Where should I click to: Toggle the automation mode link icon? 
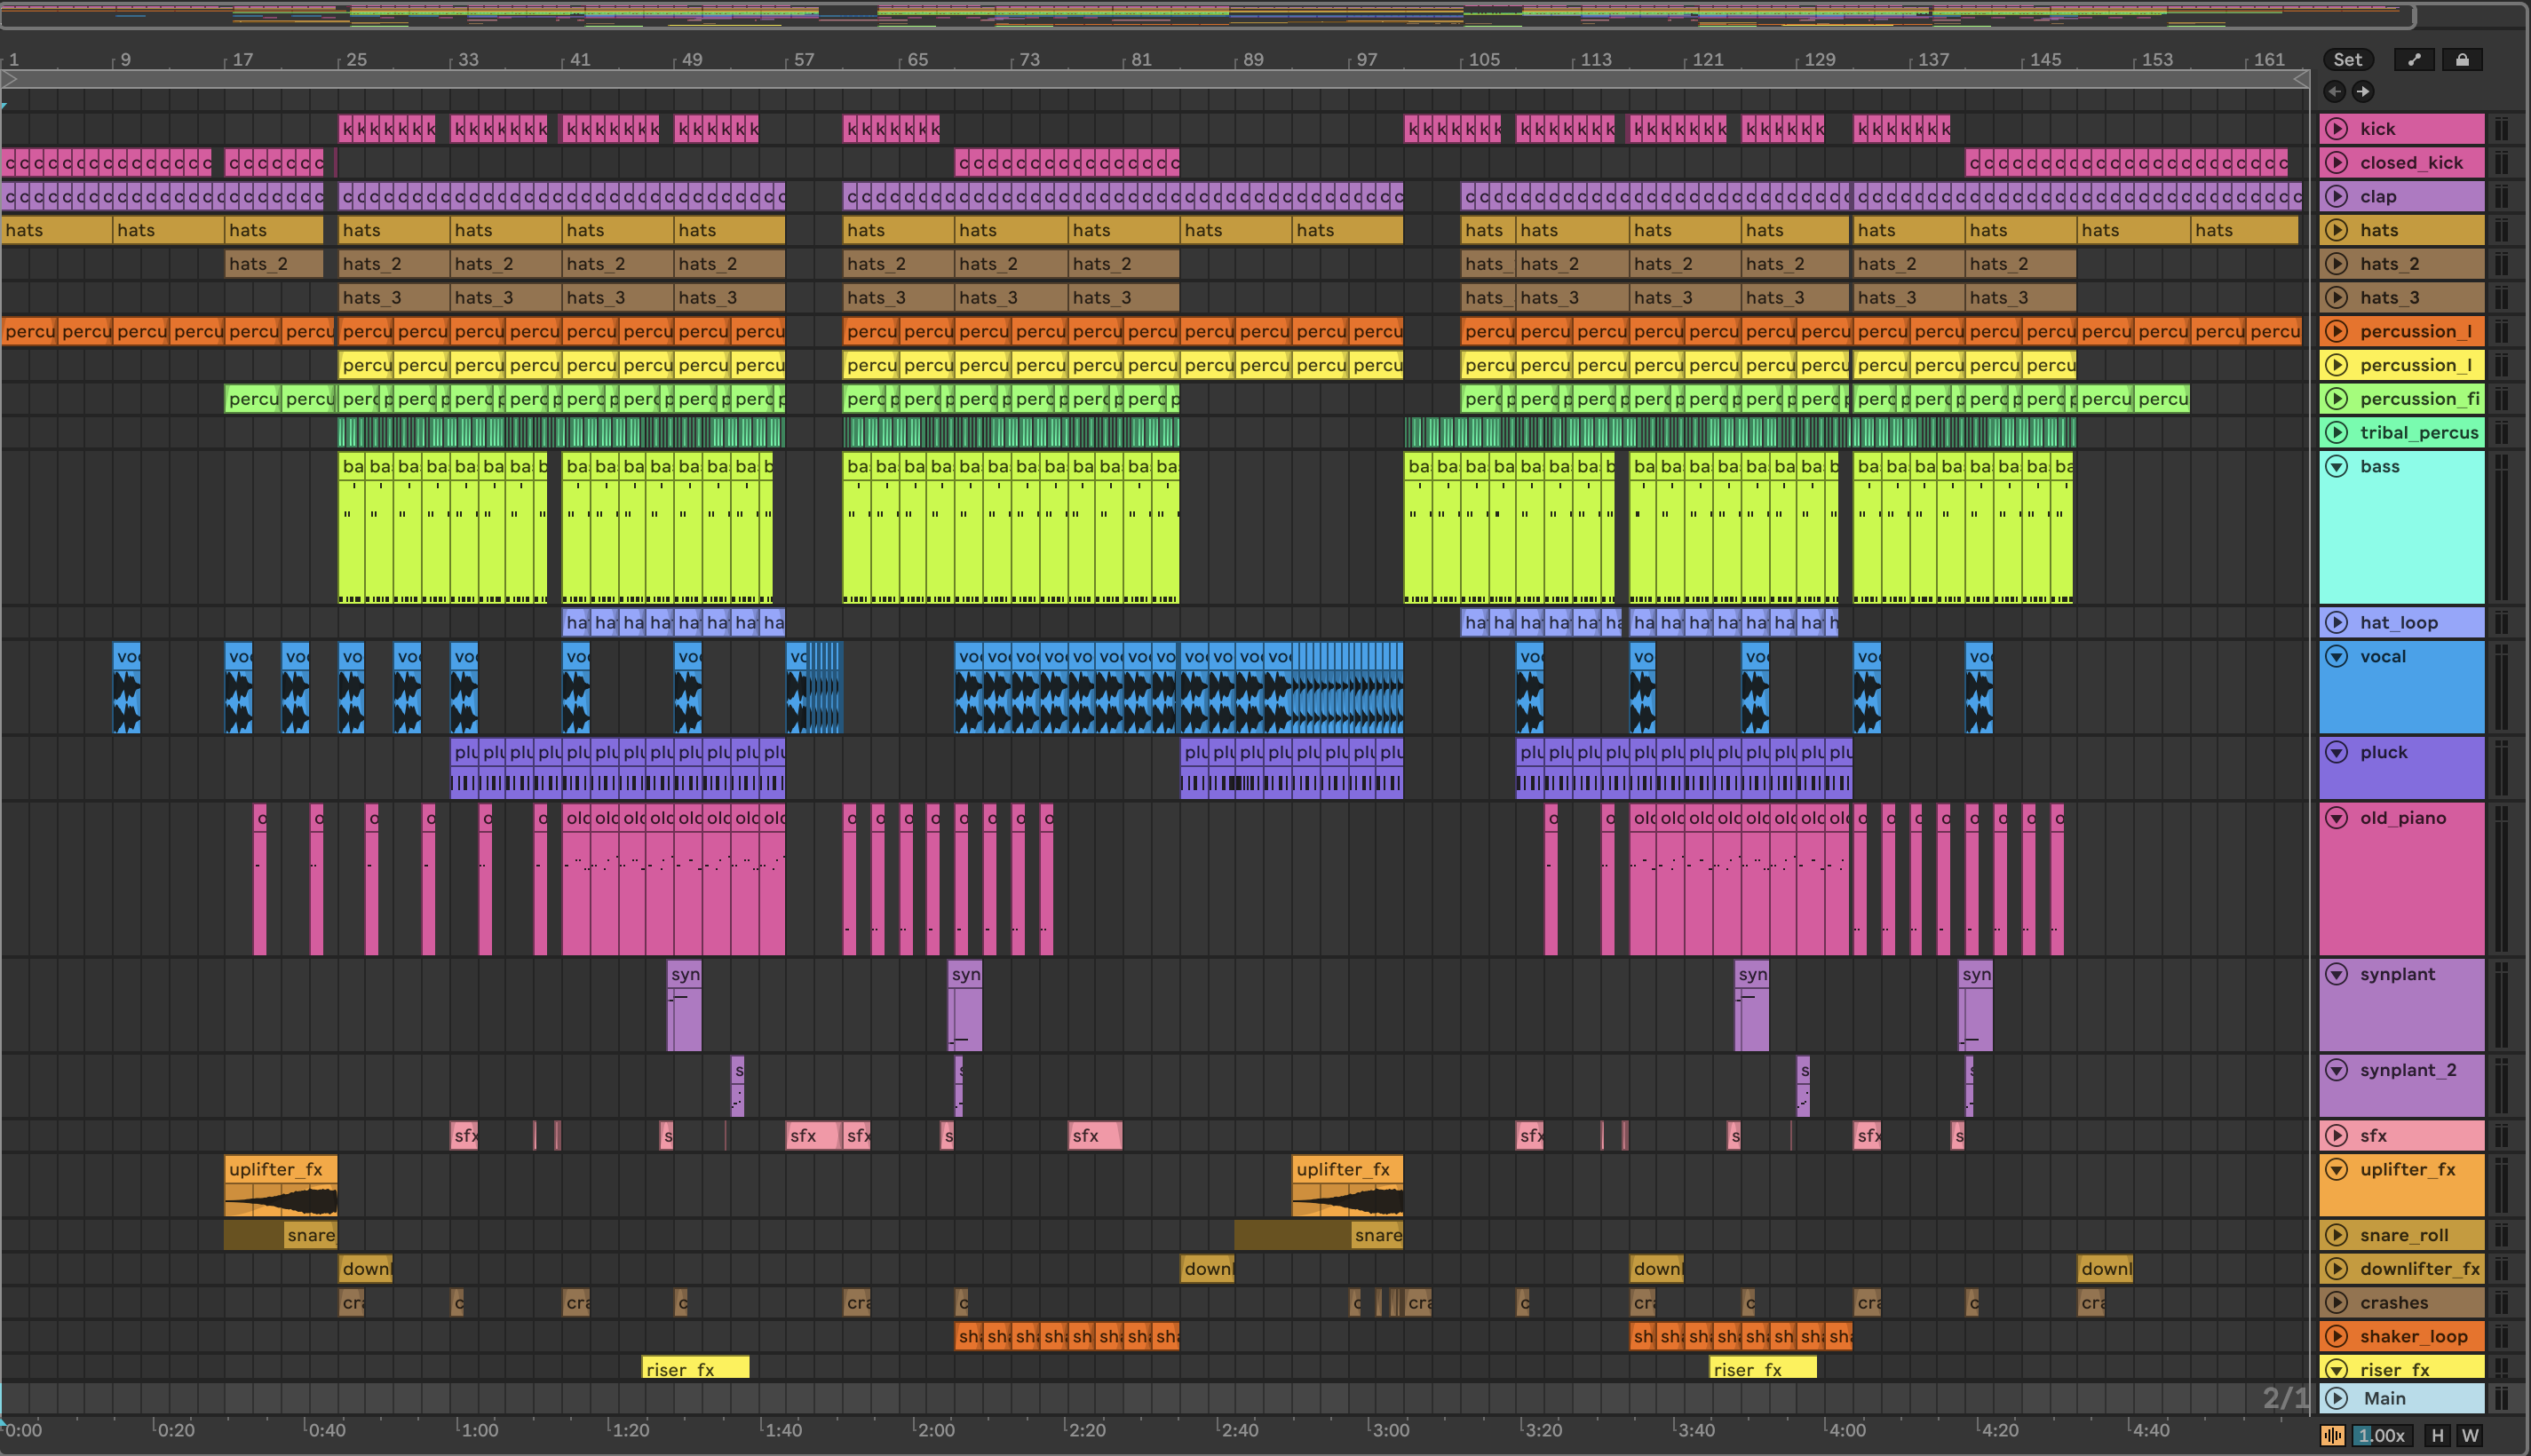pyautogui.click(x=2414, y=60)
